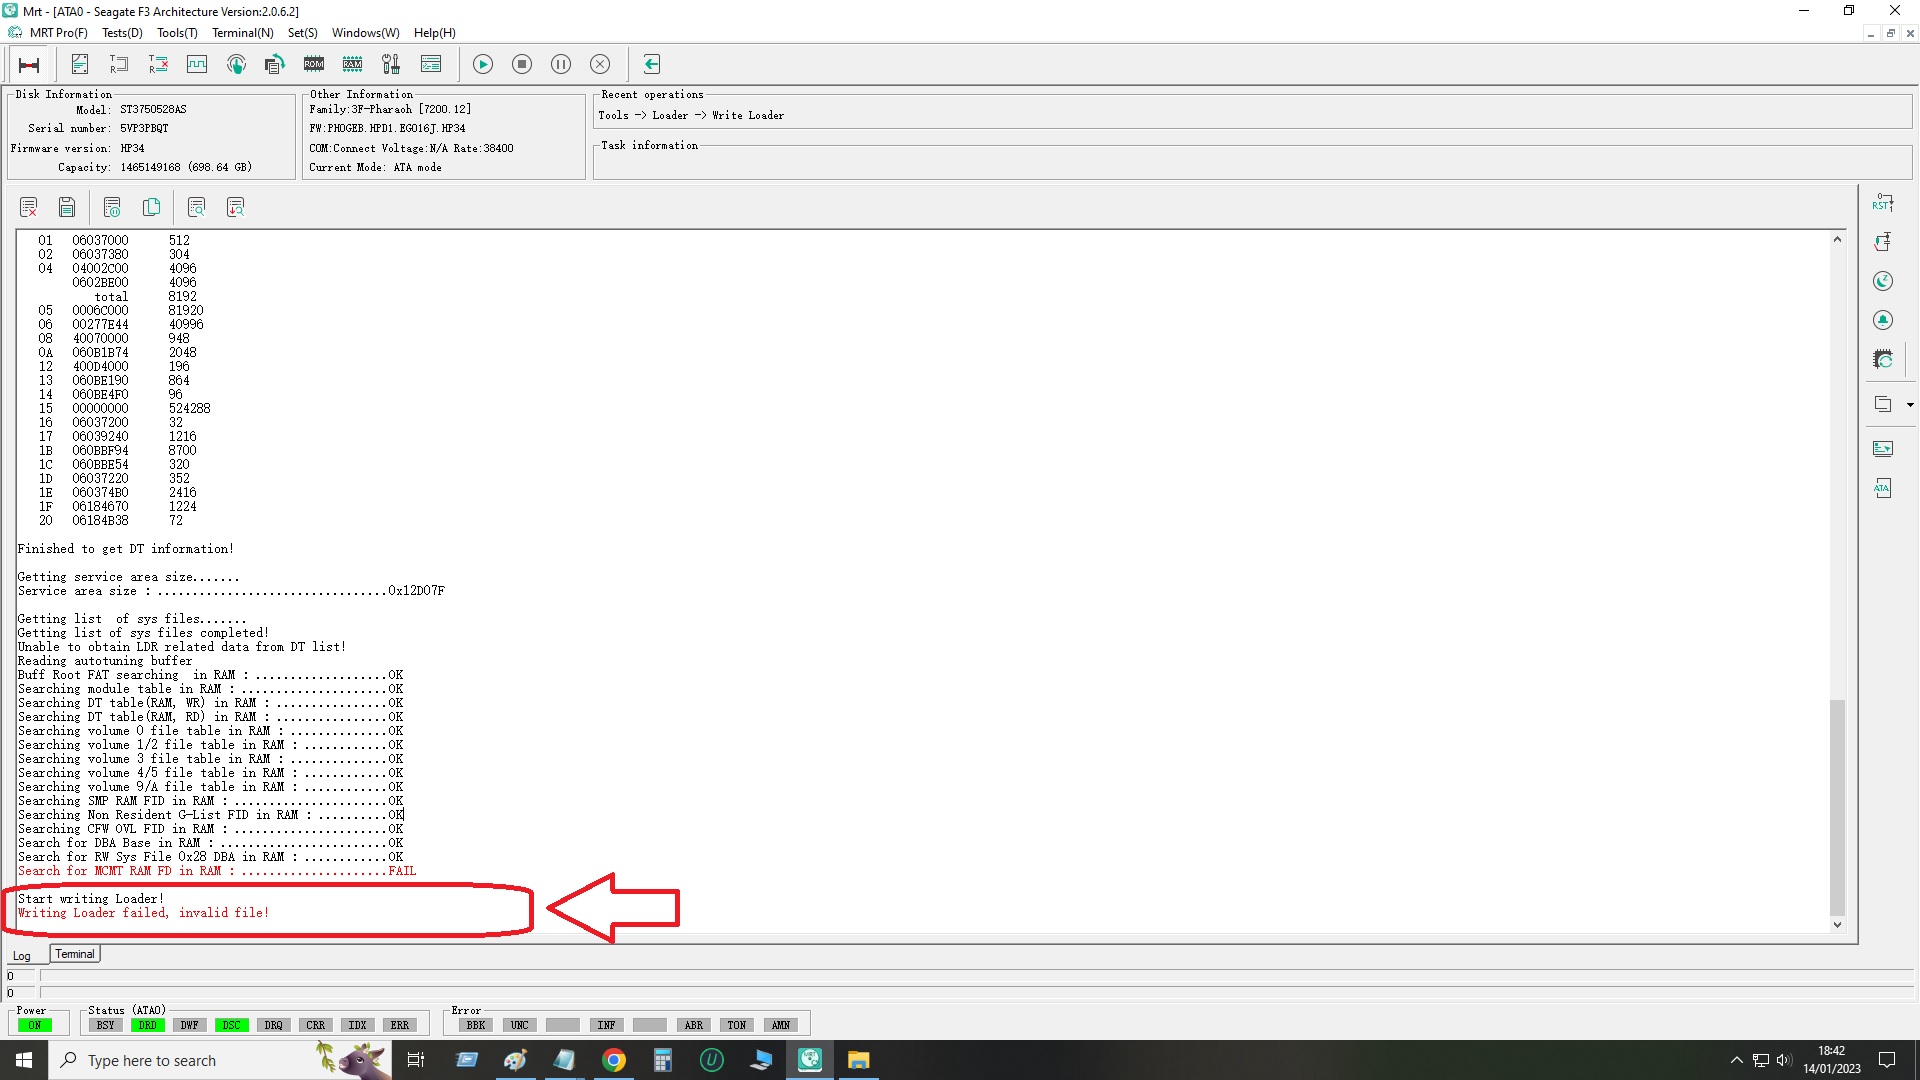
Task: Toggle the Power ON indicator
Action: tap(35, 1025)
